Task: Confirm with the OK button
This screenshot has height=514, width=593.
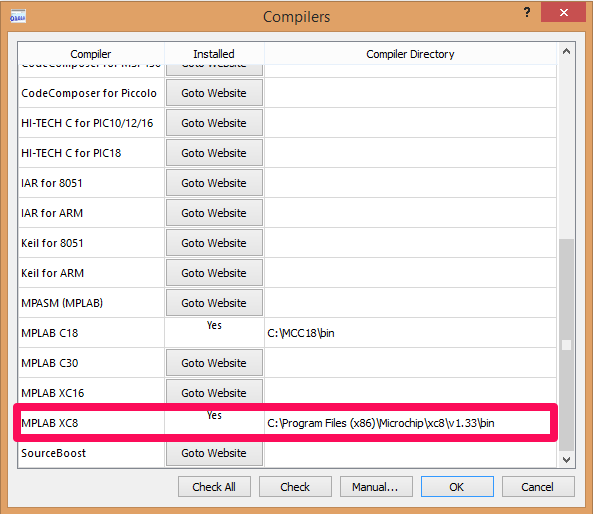Action: [457, 487]
